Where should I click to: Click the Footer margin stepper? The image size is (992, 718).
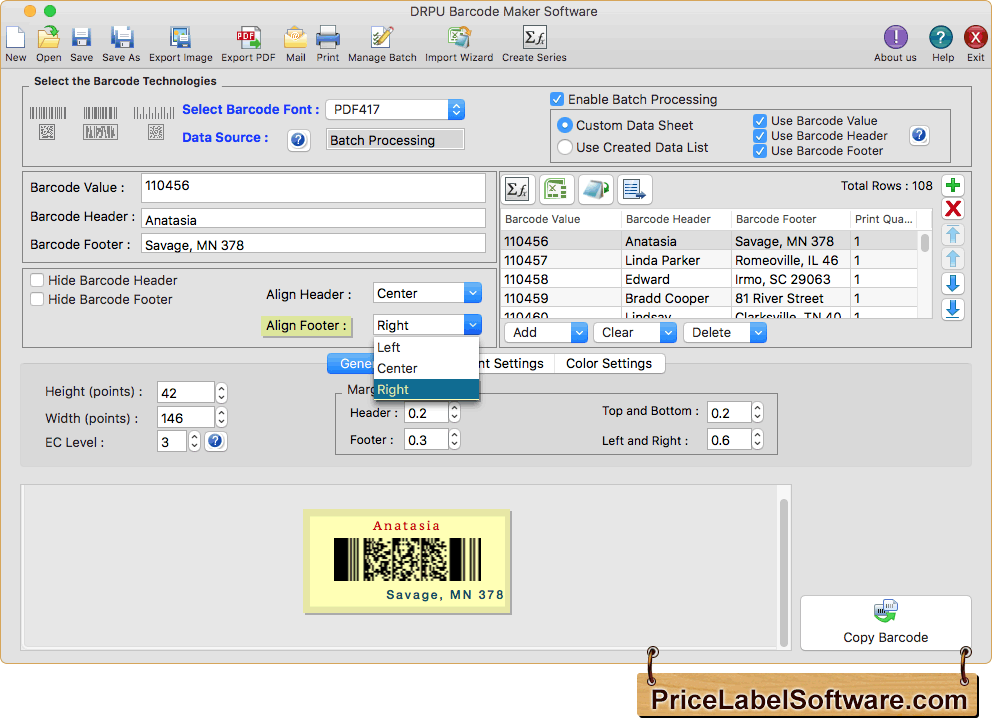click(x=454, y=440)
